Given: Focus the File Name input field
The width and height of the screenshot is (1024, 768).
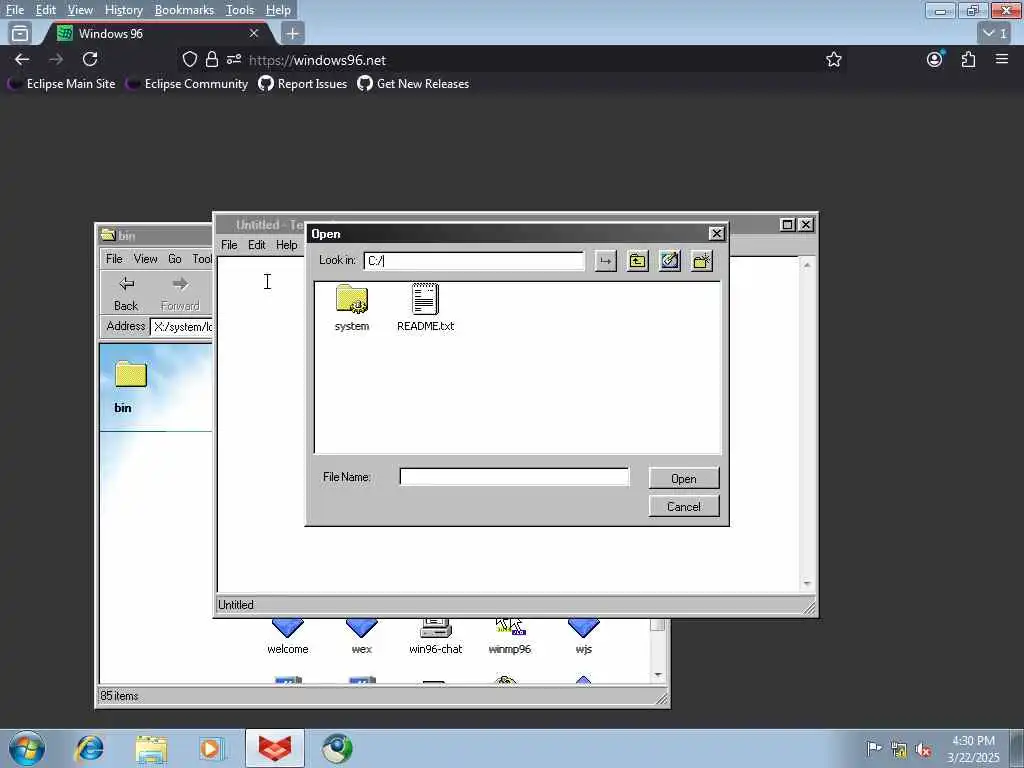Looking at the screenshot, I should (x=514, y=477).
